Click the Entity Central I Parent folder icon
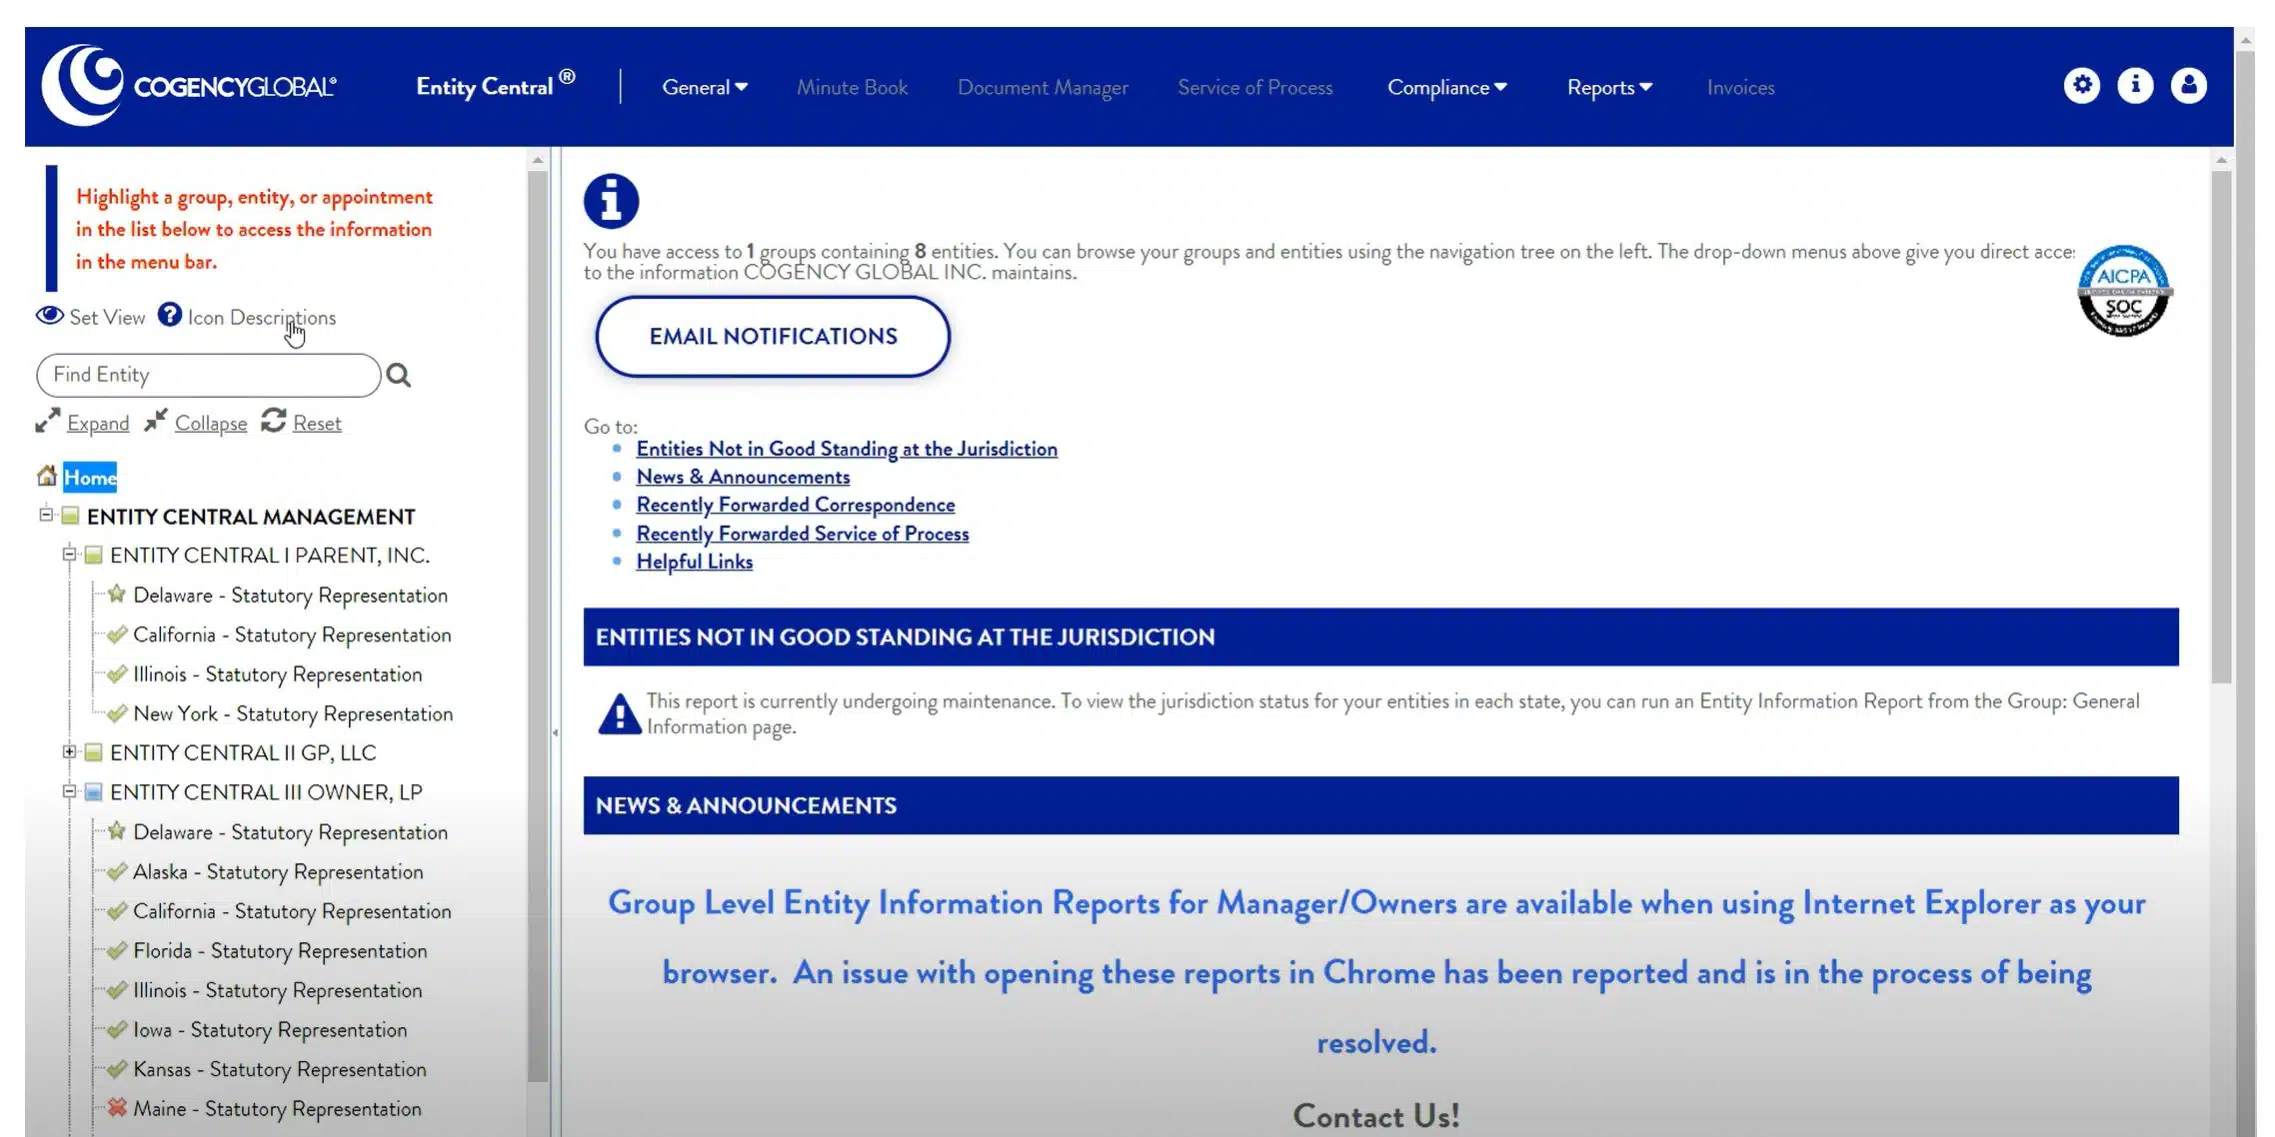The height and width of the screenshot is (1137, 2275). pos(94,555)
